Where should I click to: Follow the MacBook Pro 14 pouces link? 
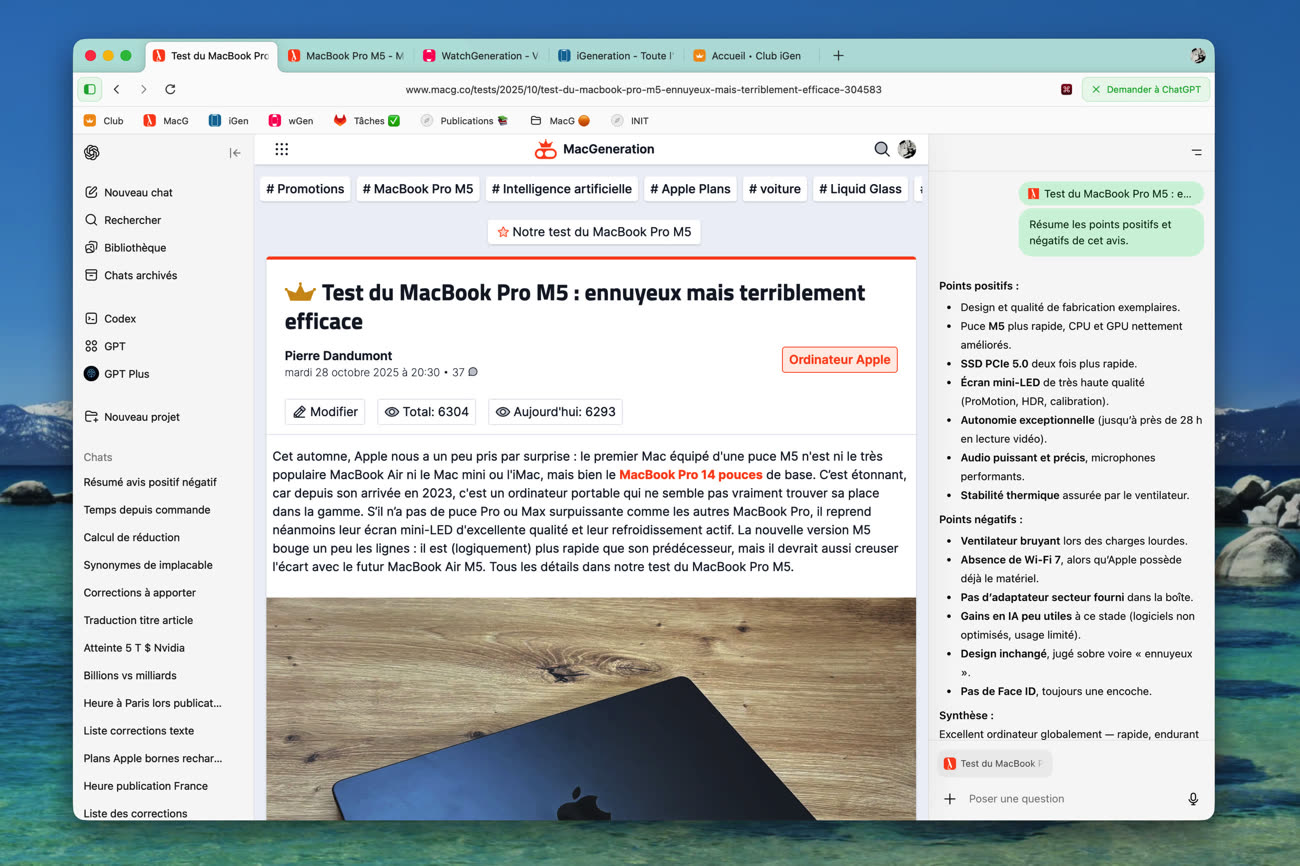tap(690, 475)
